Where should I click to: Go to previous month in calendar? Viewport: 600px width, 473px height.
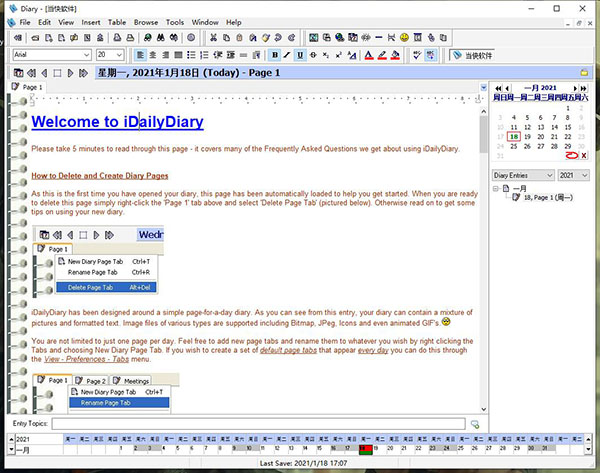[507, 88]
